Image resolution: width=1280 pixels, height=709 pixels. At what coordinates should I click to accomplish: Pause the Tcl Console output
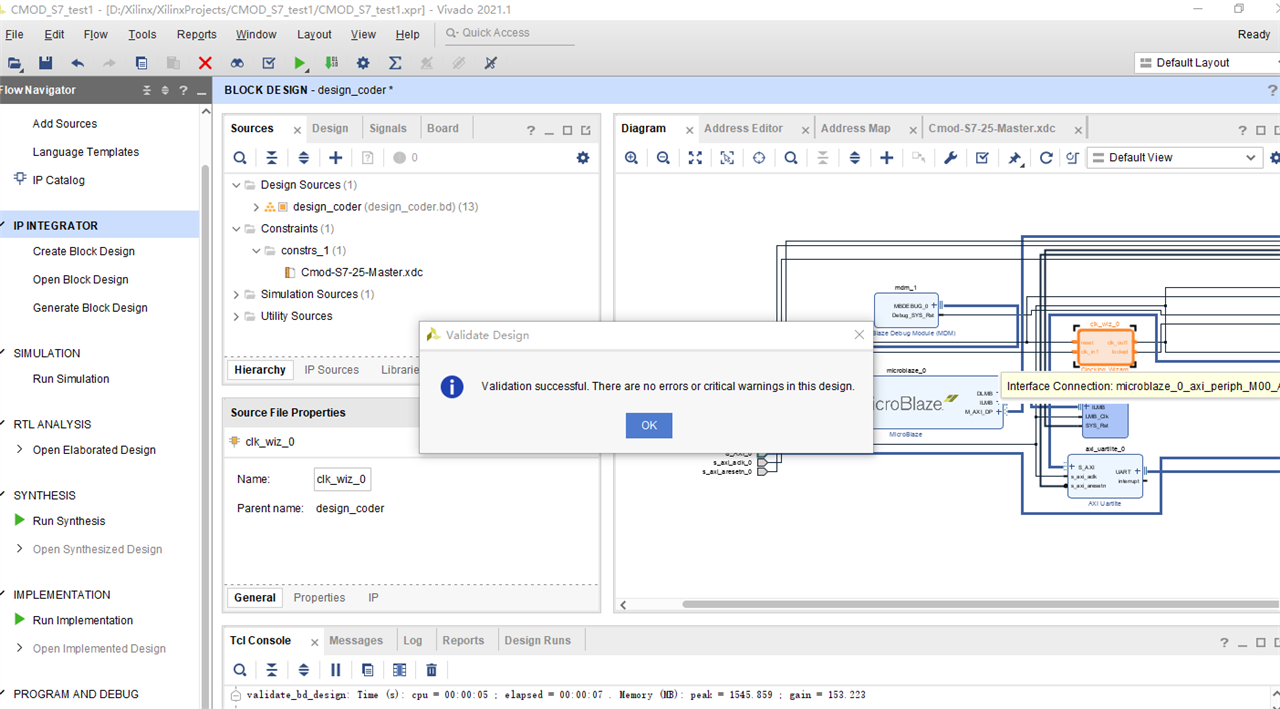(336, 670)
